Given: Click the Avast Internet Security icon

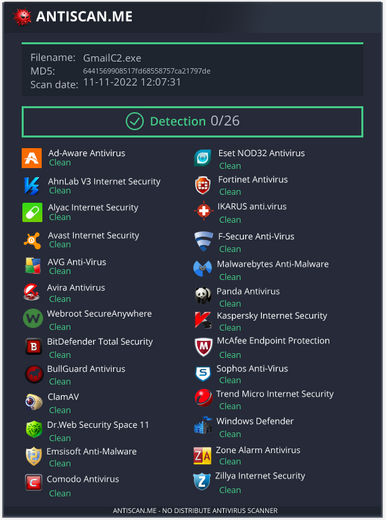Looking at the screenshot, I should (x=32, y=240).
